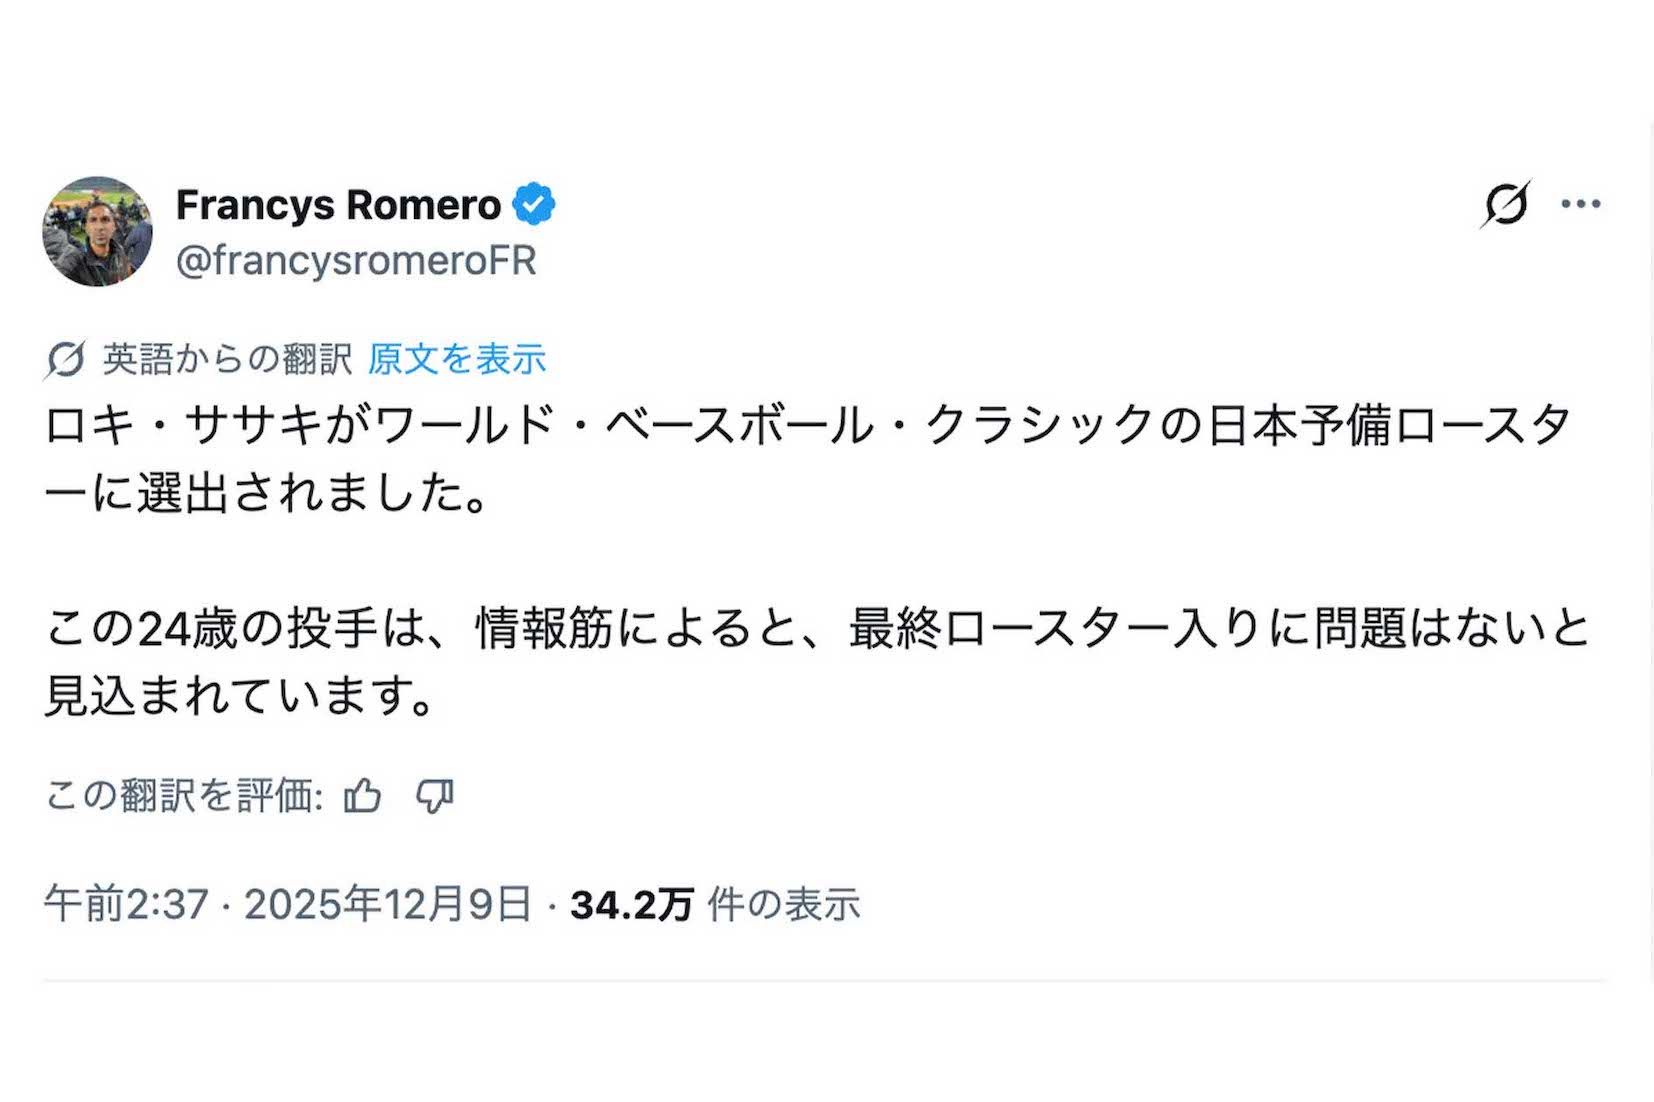
Task: Click the bold 34.2万 view count figure
Action: coord(630,903)
